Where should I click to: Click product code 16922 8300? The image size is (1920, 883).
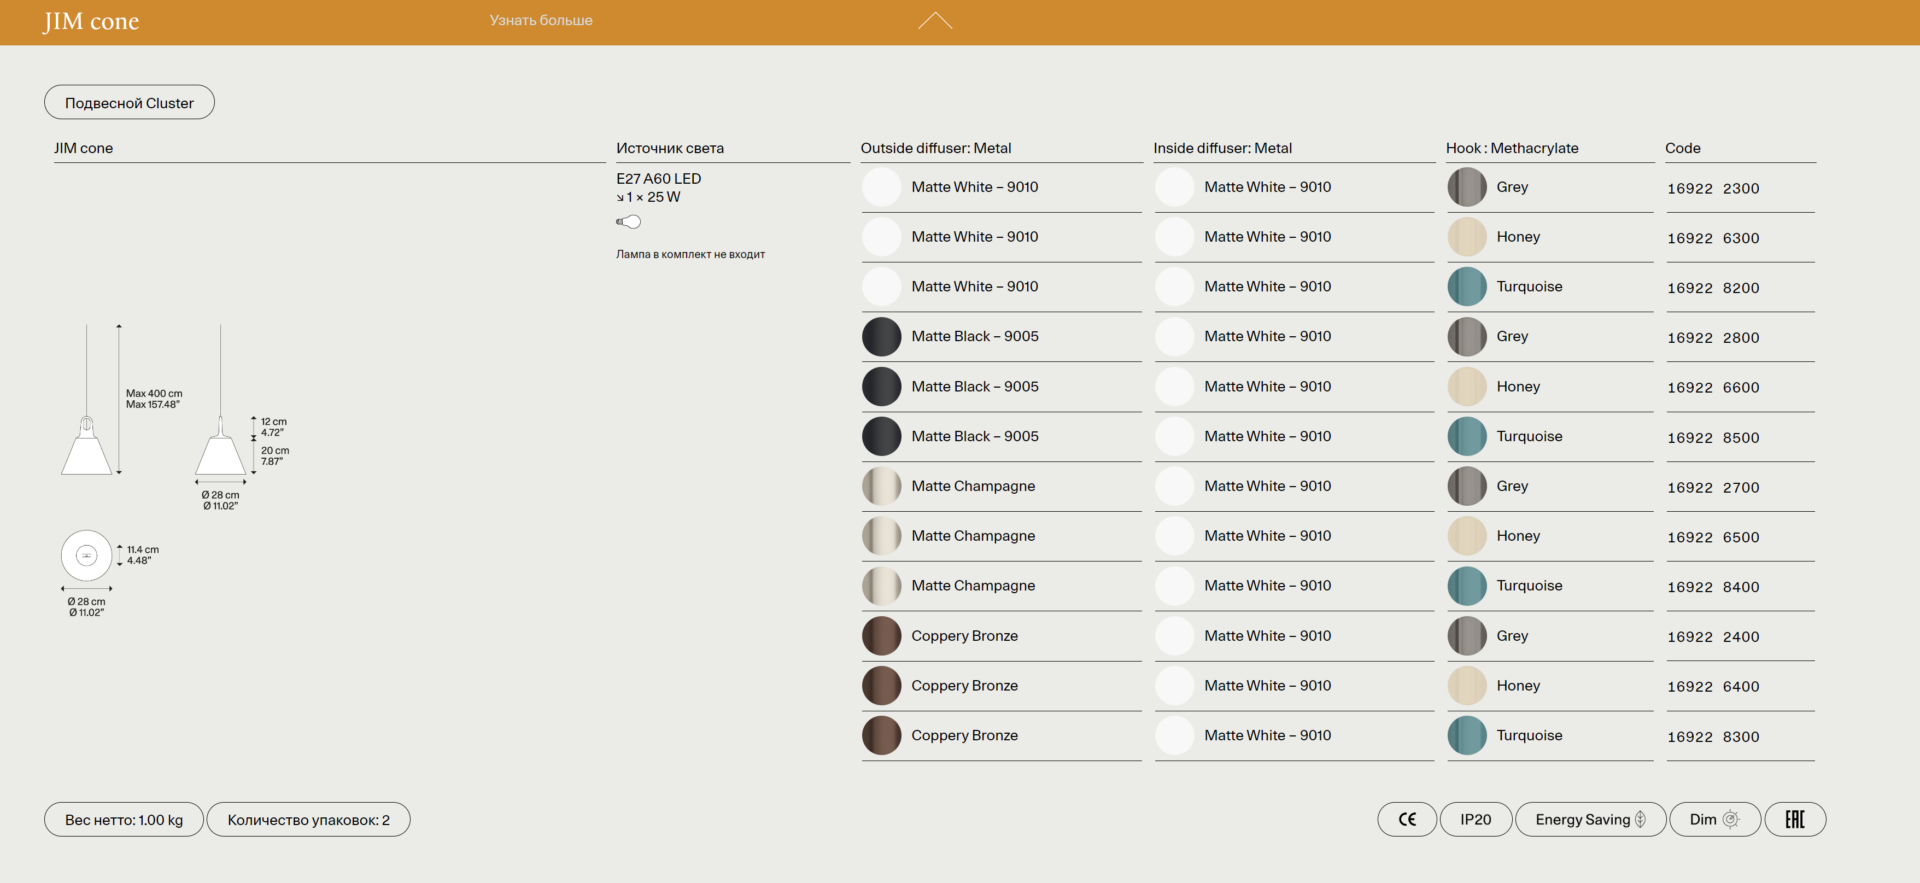tap(1713, 737)
